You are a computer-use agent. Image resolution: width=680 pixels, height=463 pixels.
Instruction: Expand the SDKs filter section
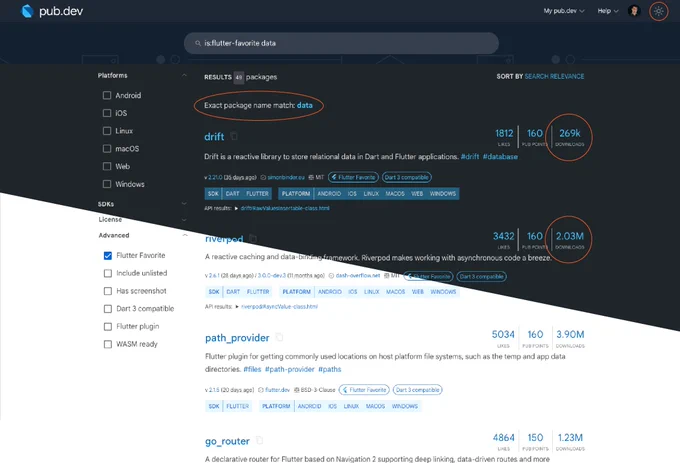tap(184, 203)
